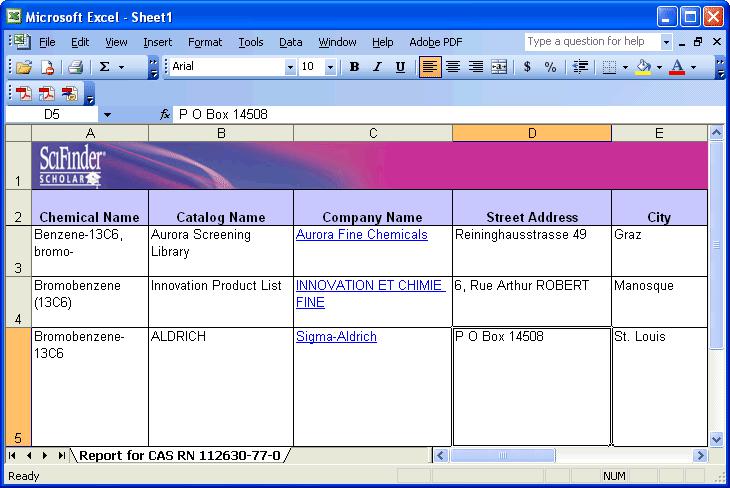Select the Report for CAS RN 112630-77-0 tab
This screenshot has width=730, height=488.
(180, 455)
